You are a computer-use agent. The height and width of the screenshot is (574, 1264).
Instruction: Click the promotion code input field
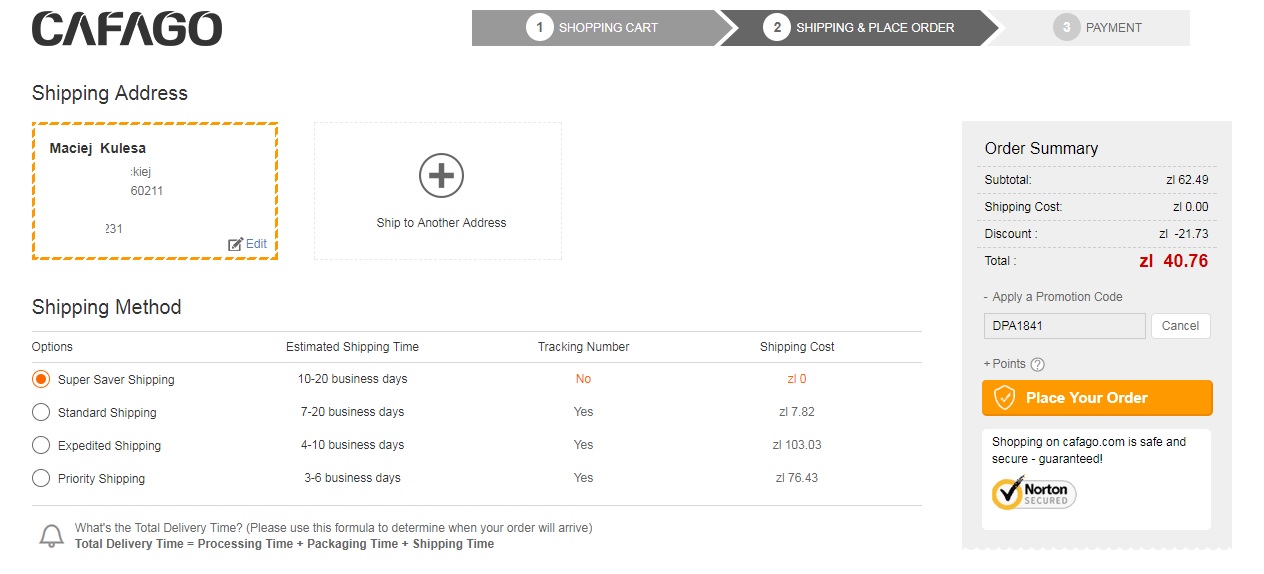click(x=1064, y=326)
